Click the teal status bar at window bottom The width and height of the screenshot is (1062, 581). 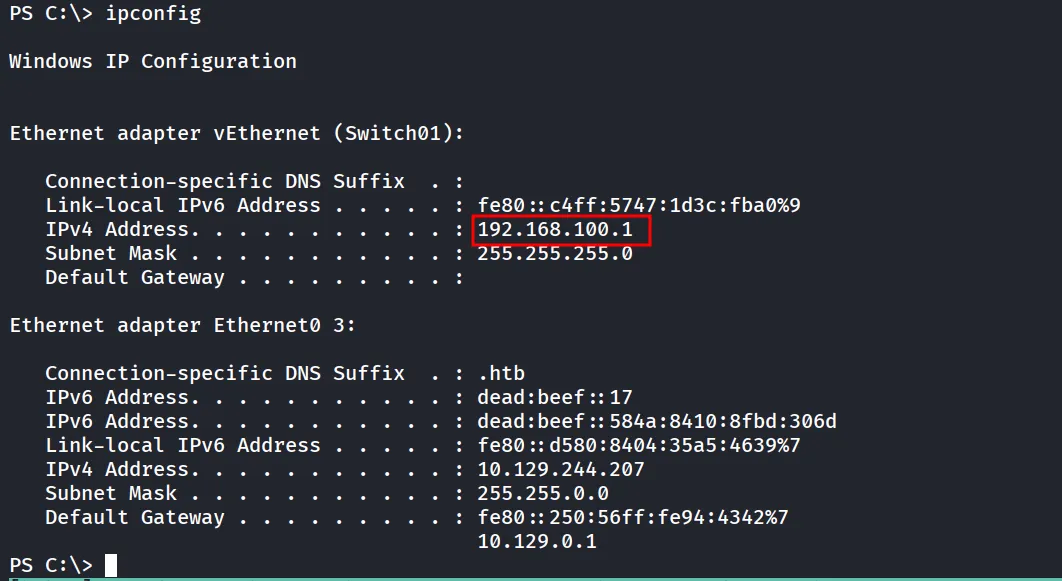[x=531, y=579]
